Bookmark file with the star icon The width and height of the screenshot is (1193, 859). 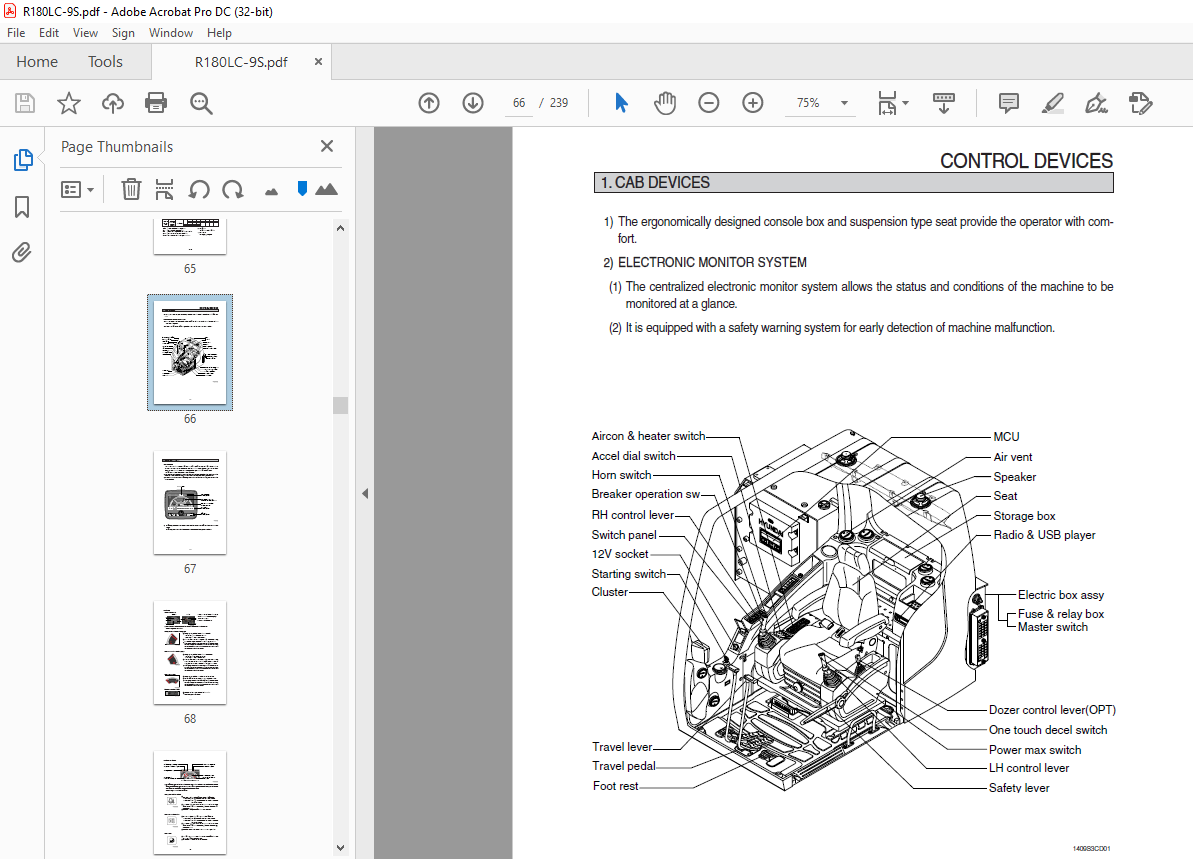[69, 103]
